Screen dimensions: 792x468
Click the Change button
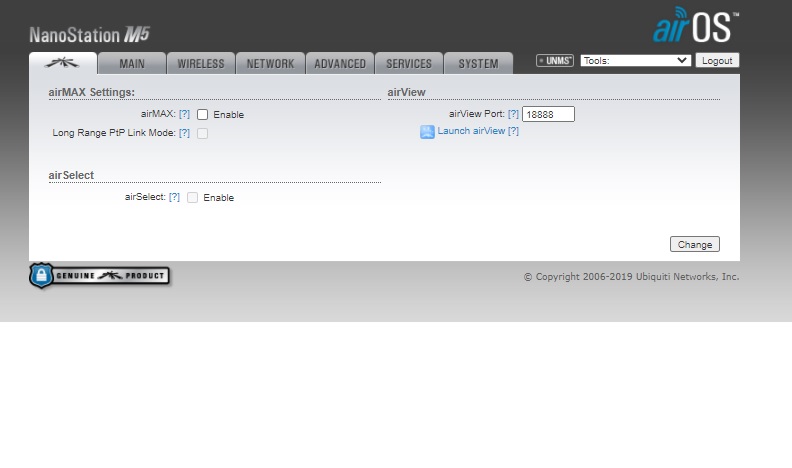(x=695, y=244)
